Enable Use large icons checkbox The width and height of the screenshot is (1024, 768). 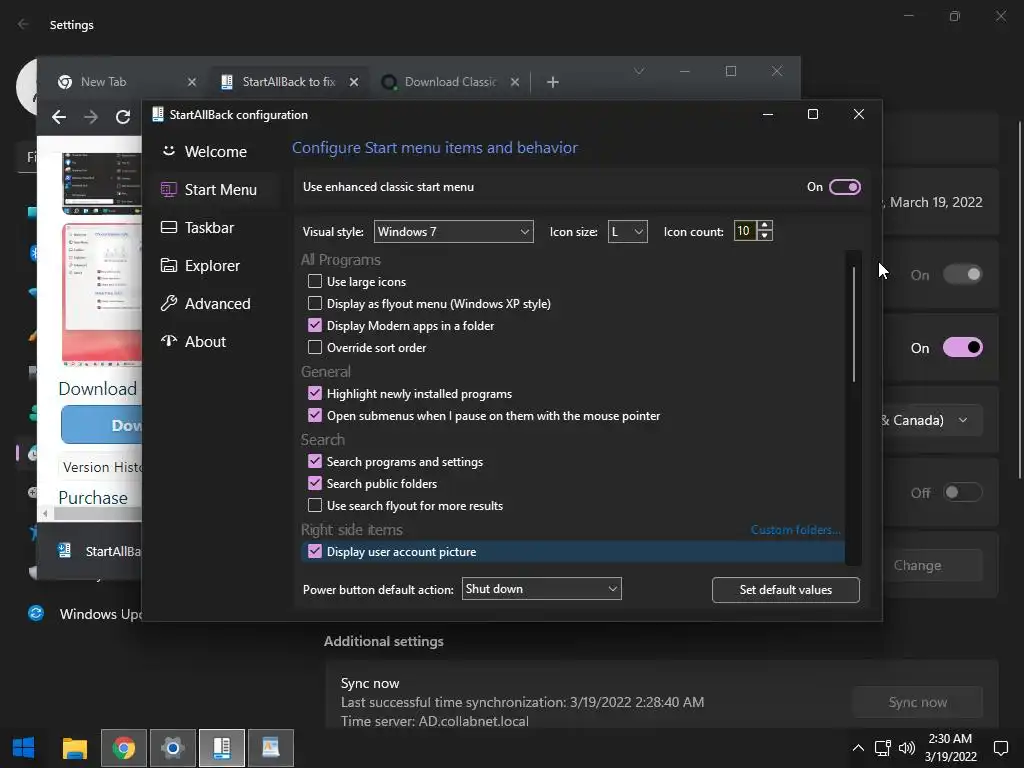tap(315, 281)
